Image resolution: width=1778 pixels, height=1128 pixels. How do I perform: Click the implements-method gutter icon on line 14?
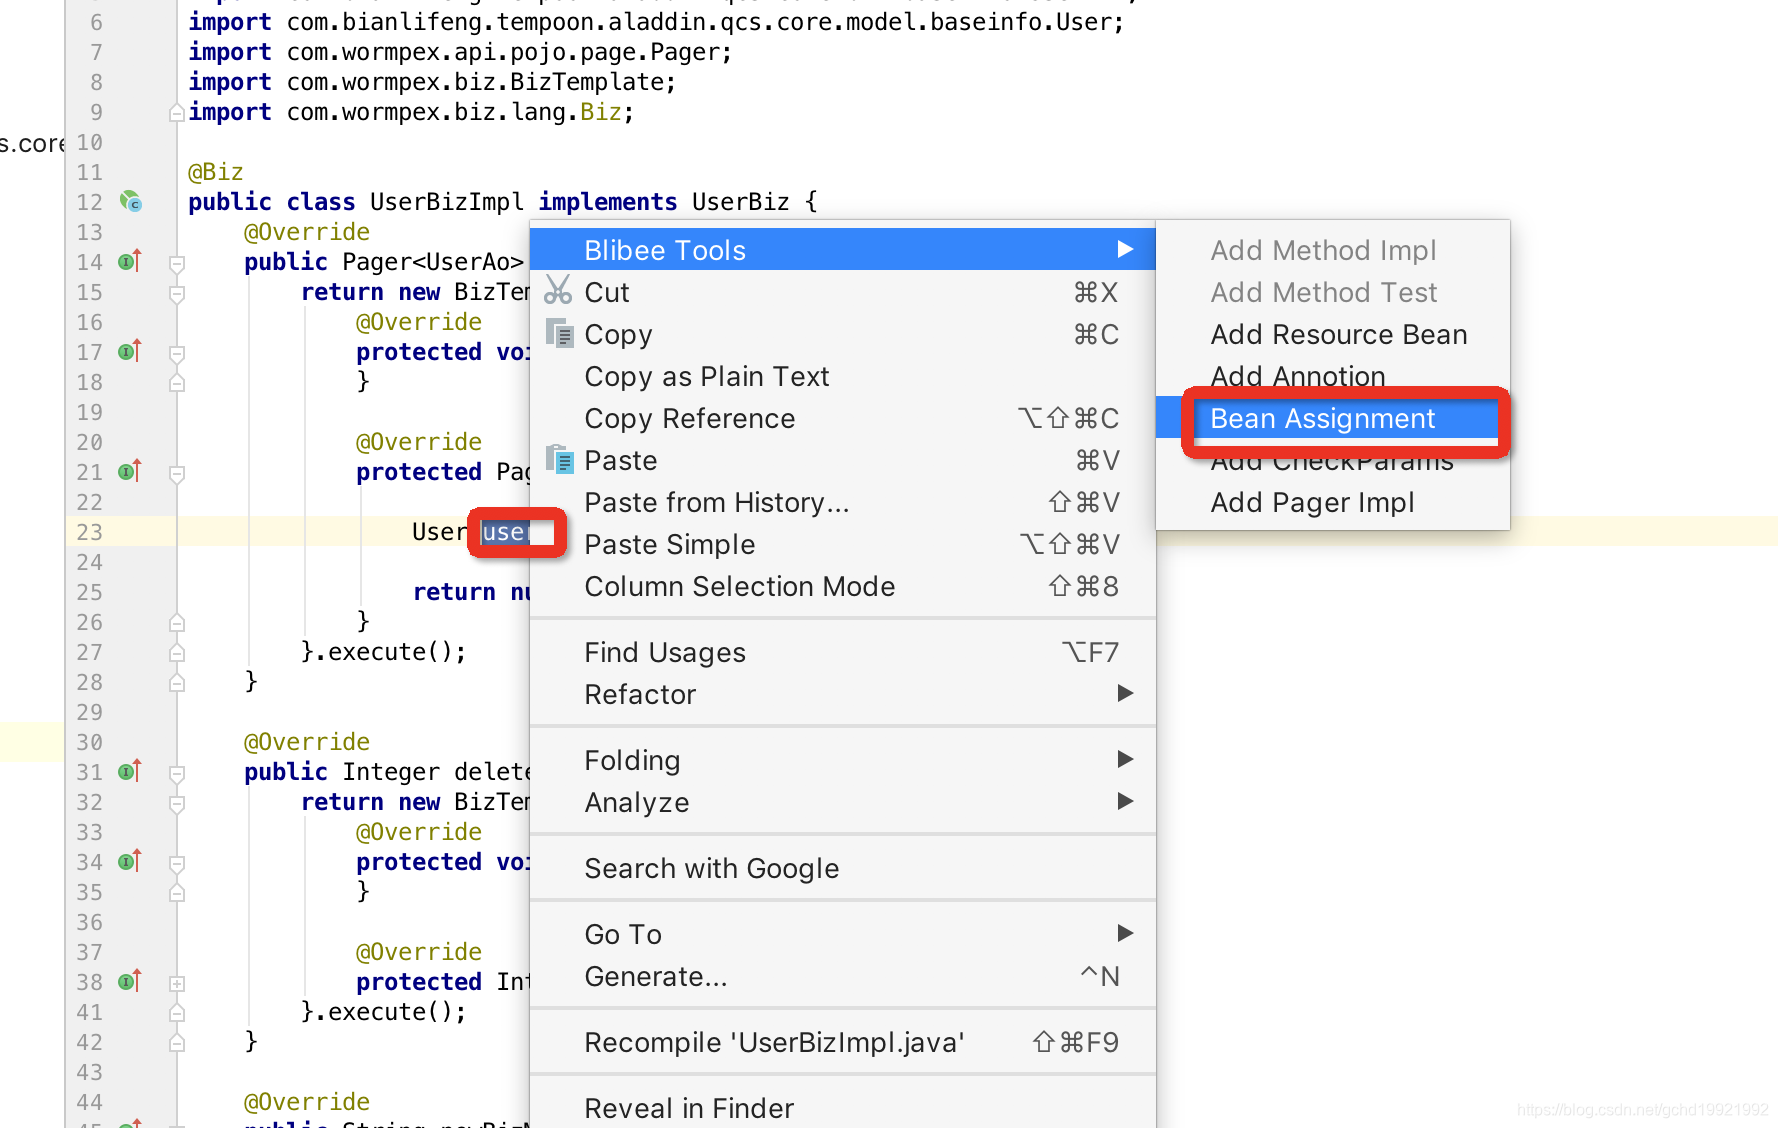click(x=130, y=262)
